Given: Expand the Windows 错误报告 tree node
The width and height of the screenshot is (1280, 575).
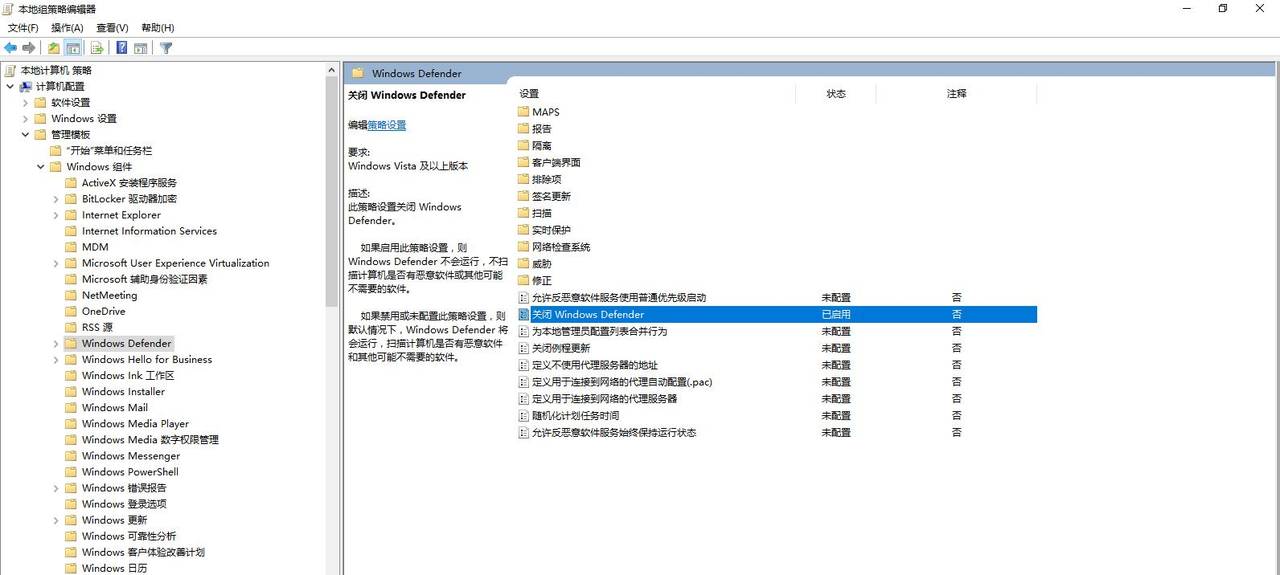Looking at the screenshot, I should click(56, 488).
